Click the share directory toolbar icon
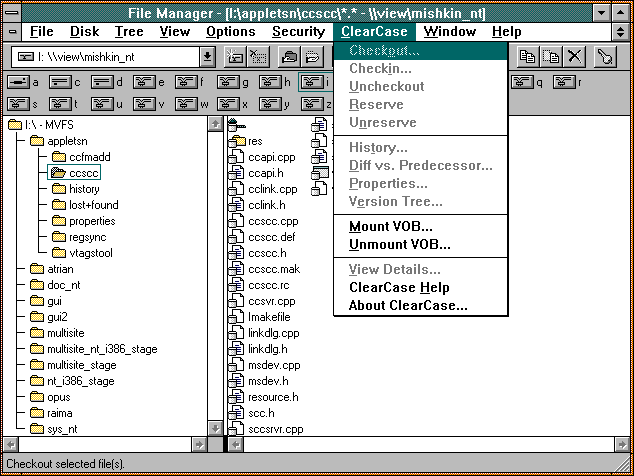Viewport: 634px width, 476px height. [289, 57]
